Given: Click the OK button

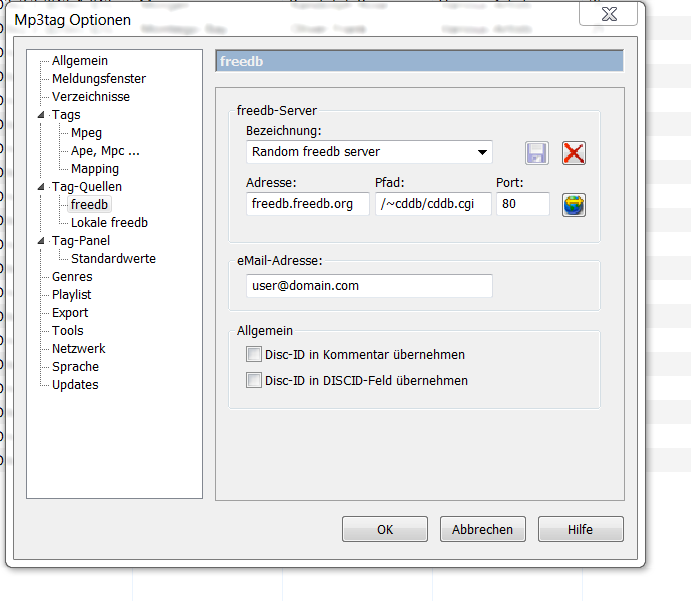Looking at the screenshot, I should pos(385,529).
